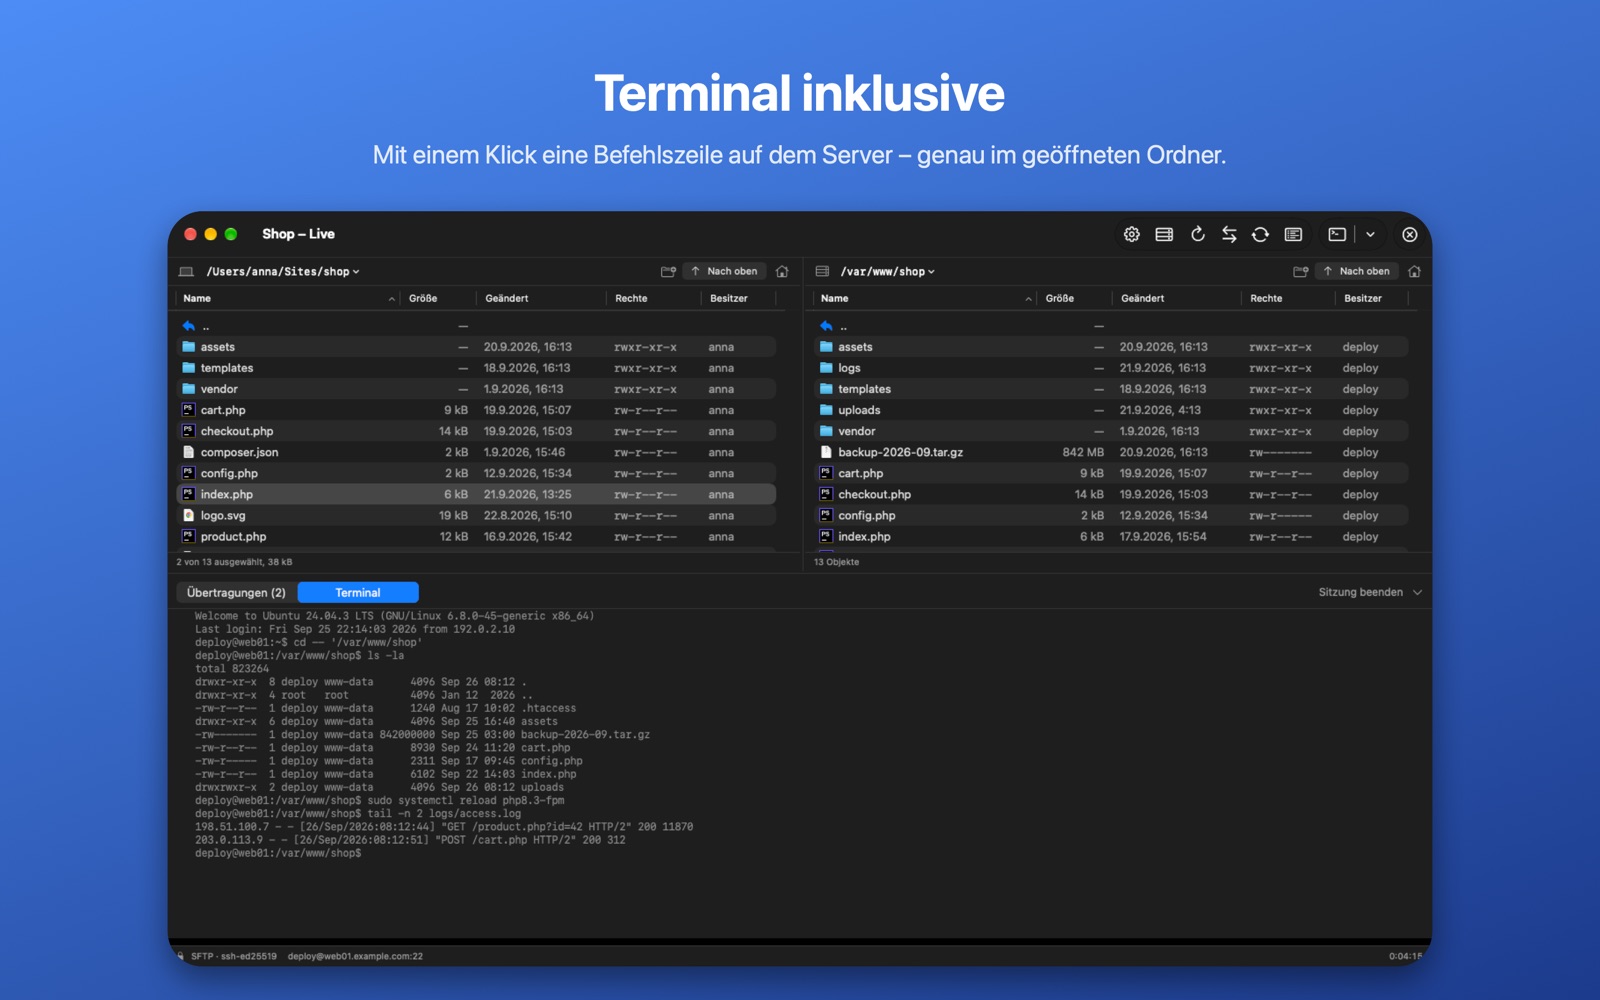Viewport: 1600px width, 1000px height.
Task: Create new folder in local pane
Action: click(x=668, y=271)
